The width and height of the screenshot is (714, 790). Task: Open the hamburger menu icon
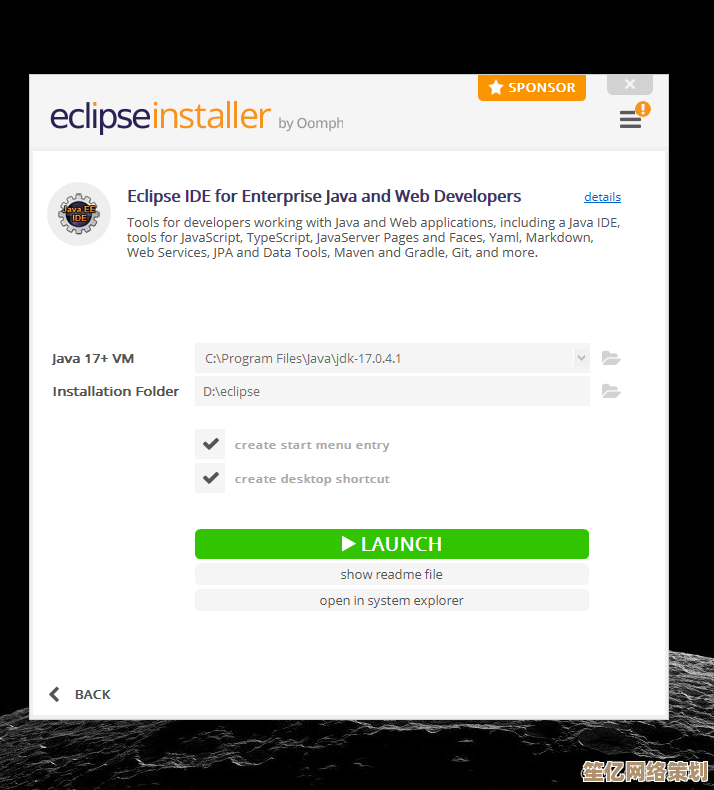(x=630, y=119)
